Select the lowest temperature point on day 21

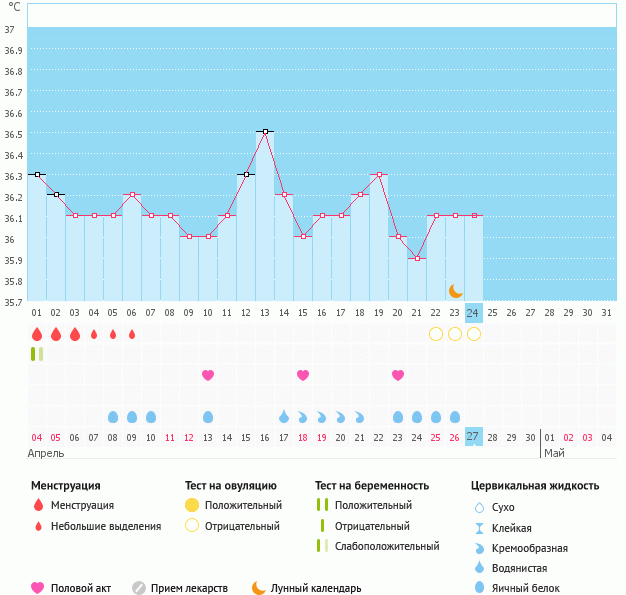click(x=417, y=258)
